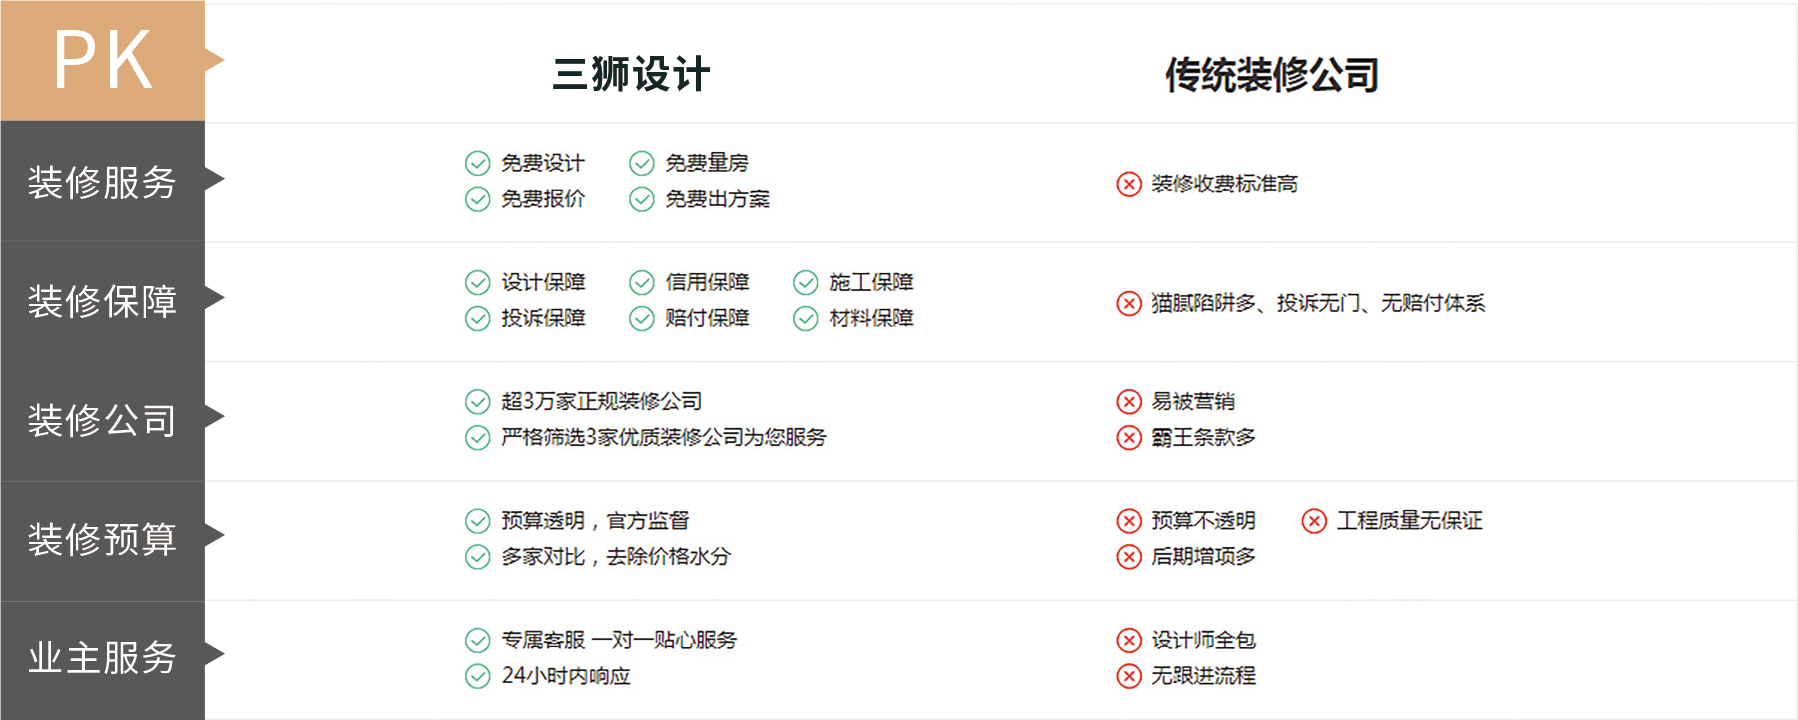Click the red X icon beside 设计师全包
This screenshot has width=1798, height=720.
1129,640
